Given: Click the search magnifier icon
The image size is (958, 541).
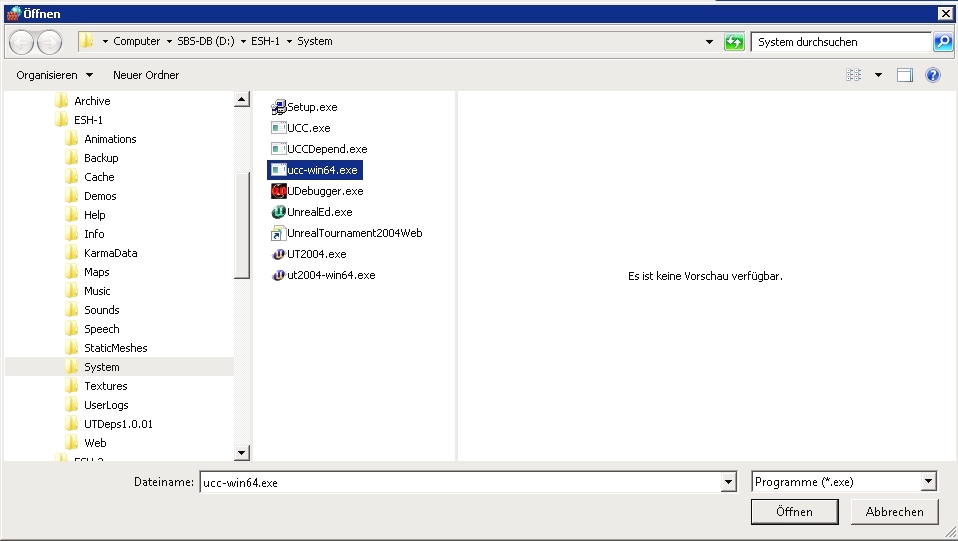Looking at the screenshot, I should (943, 42).
